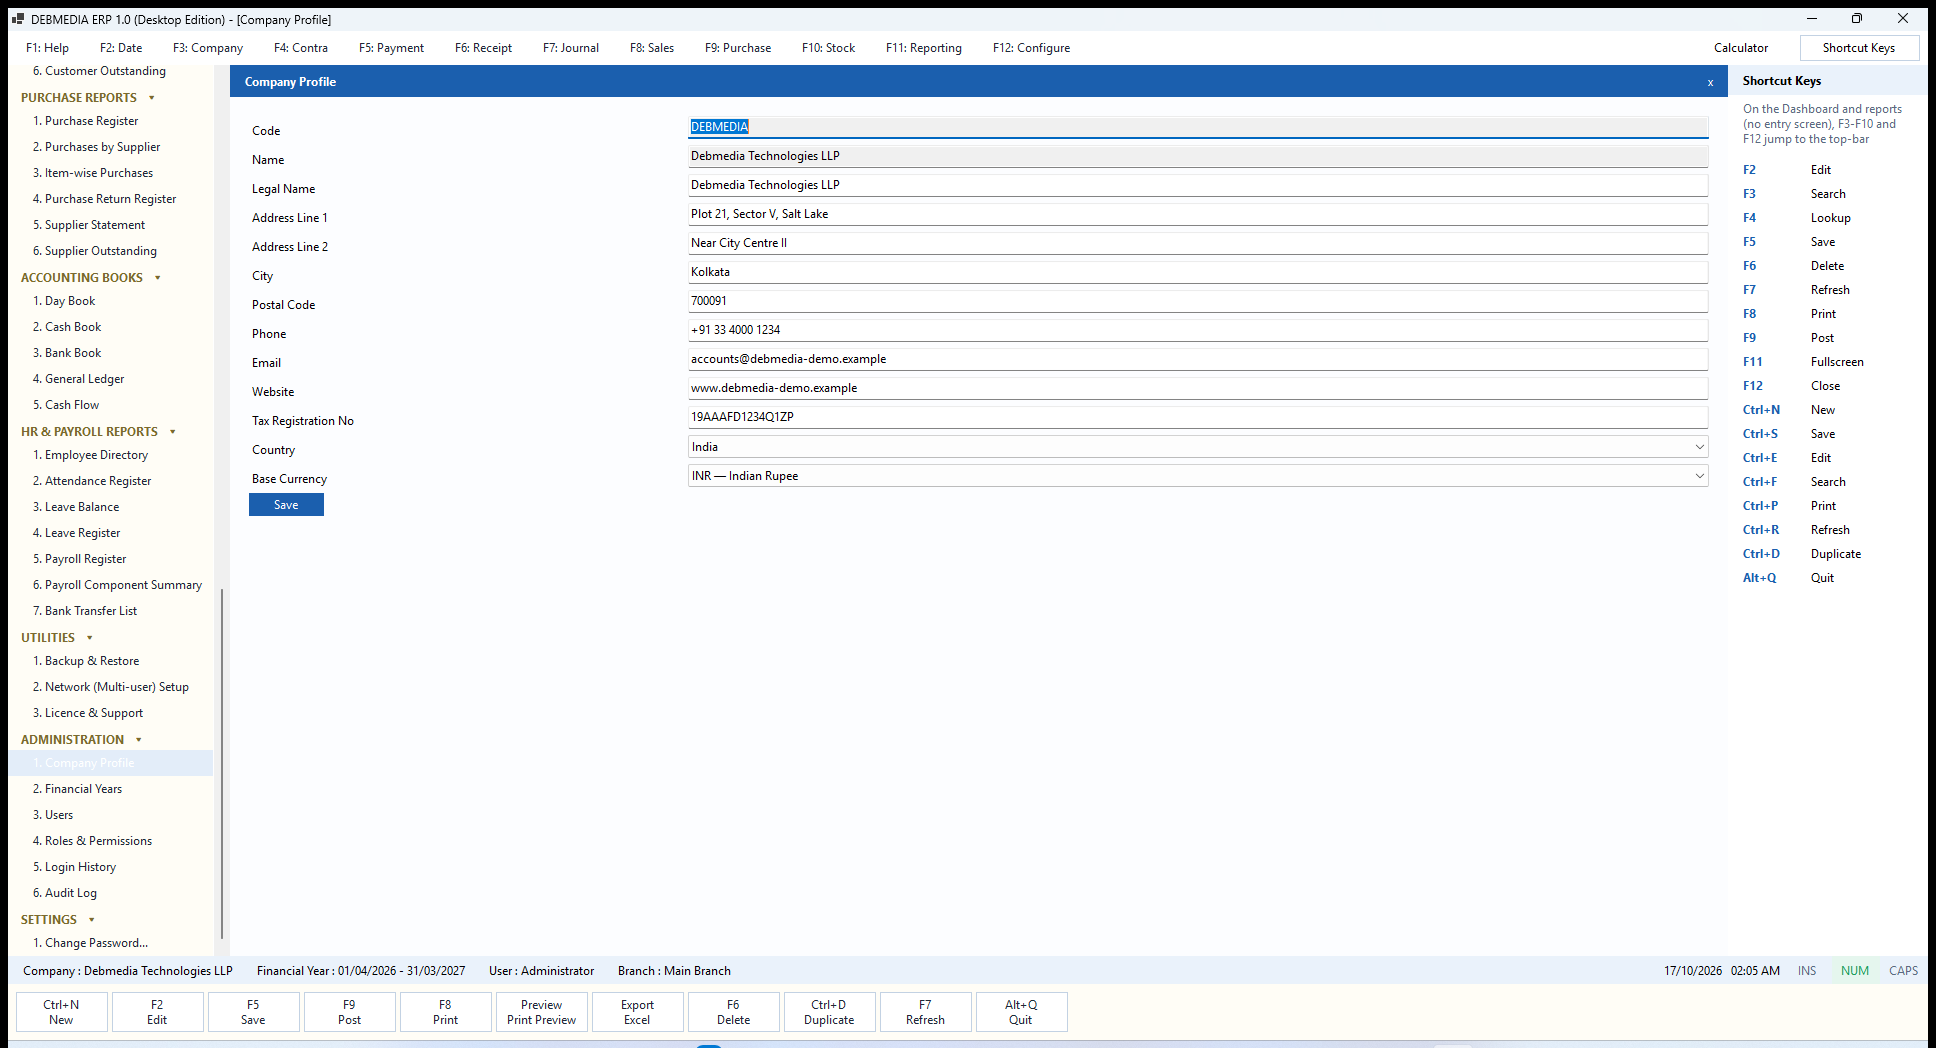The width and height of the screenshot is (1936, 1048).
Task: Click the Ctrl+D Duplicate button in bottom bar
Action: click(829, 1012)
